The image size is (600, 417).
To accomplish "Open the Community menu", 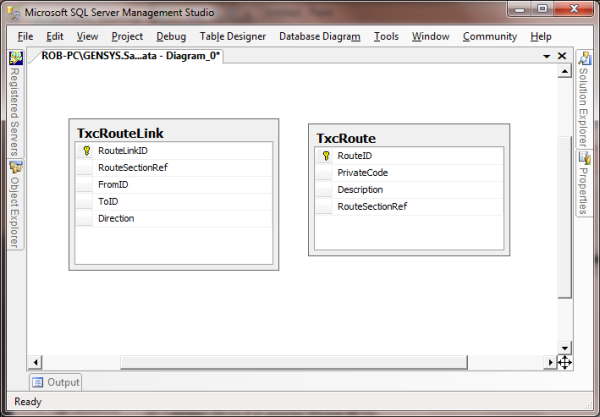I will [x=490, y=36].
